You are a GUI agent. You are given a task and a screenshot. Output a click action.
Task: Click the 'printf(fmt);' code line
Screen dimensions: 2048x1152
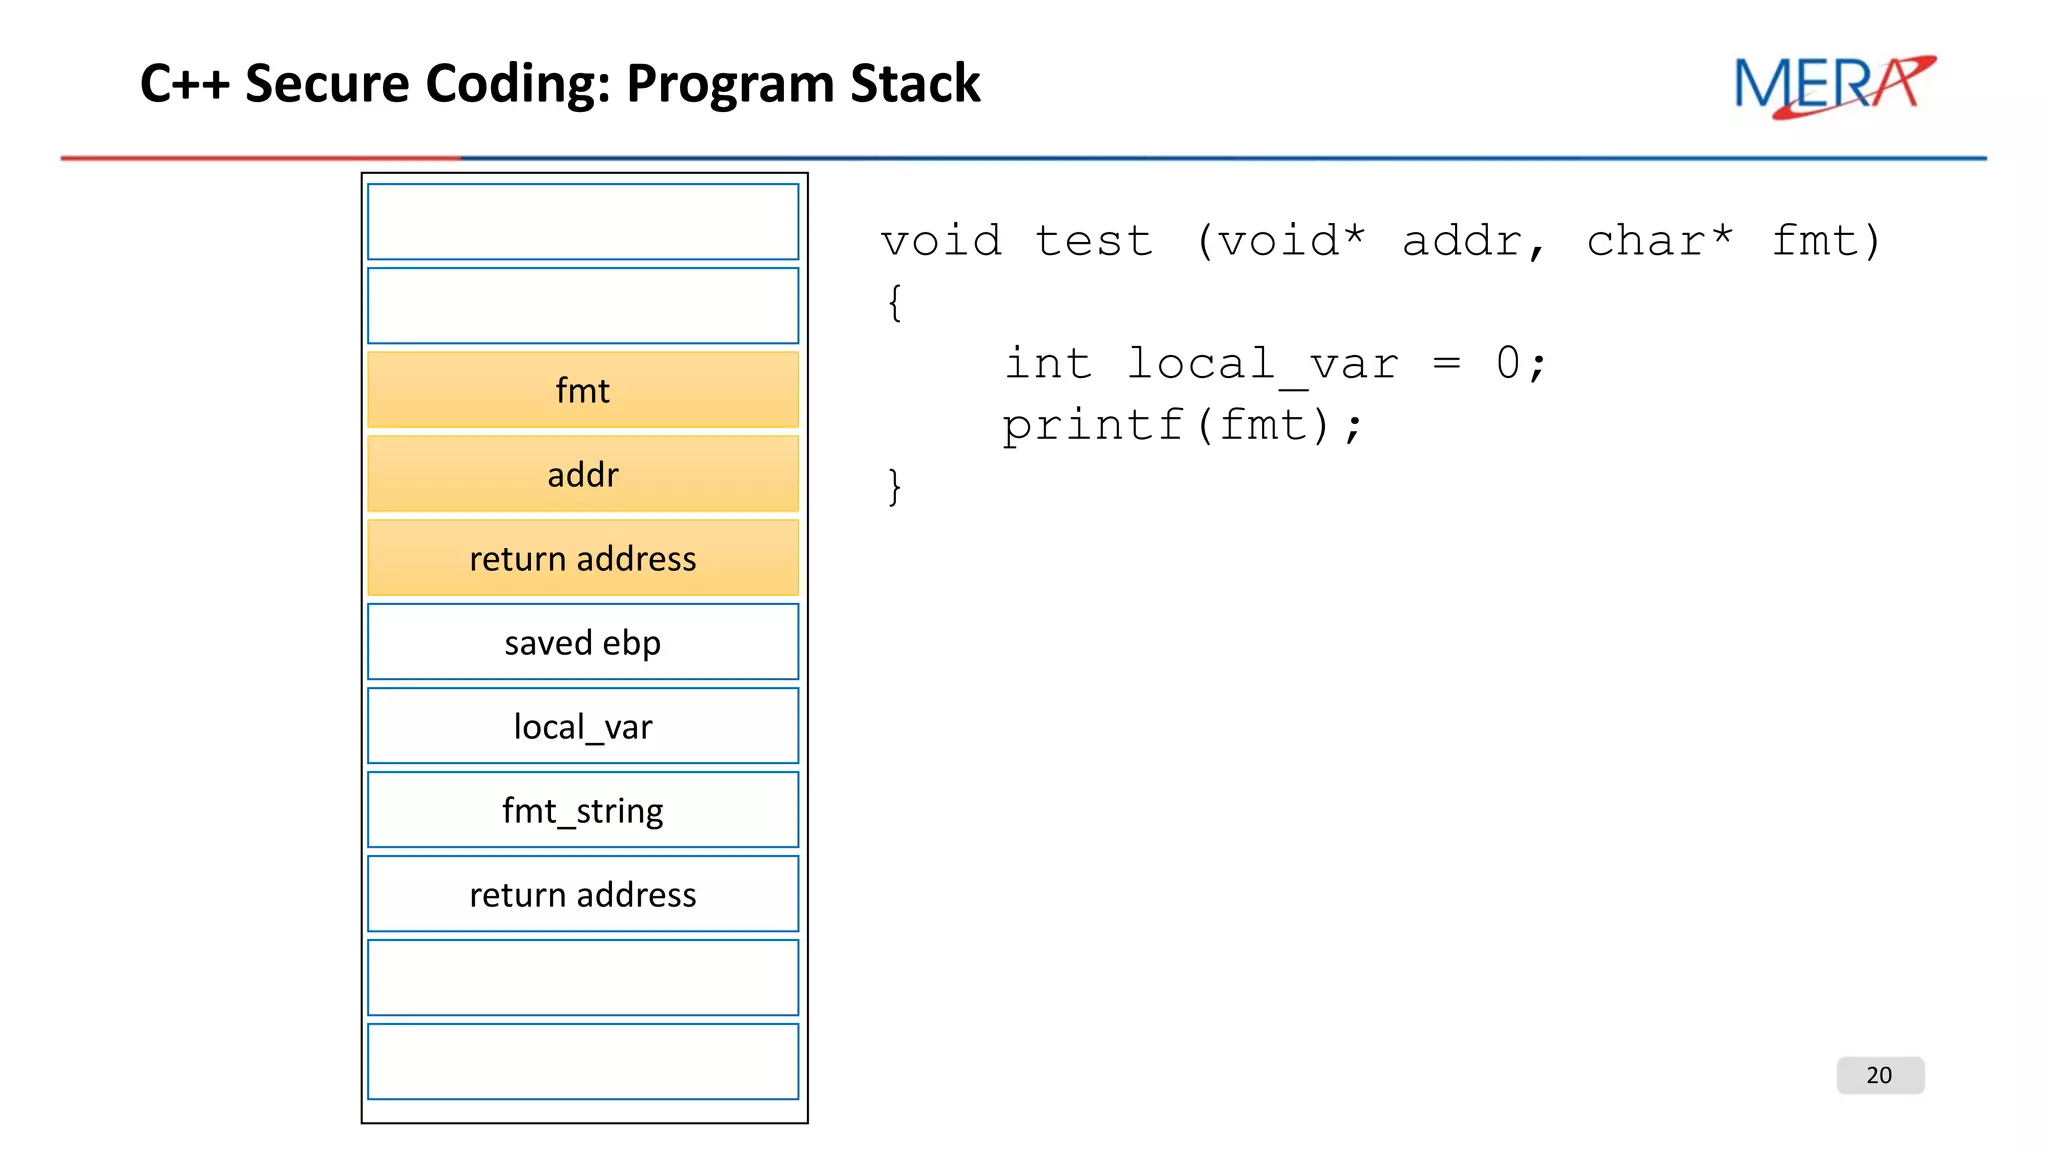[x=1182, y=425]
